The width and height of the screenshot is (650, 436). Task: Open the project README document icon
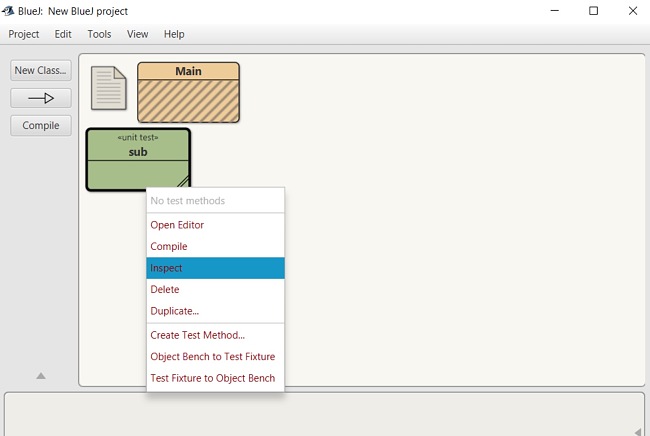[x=109, y=88]
